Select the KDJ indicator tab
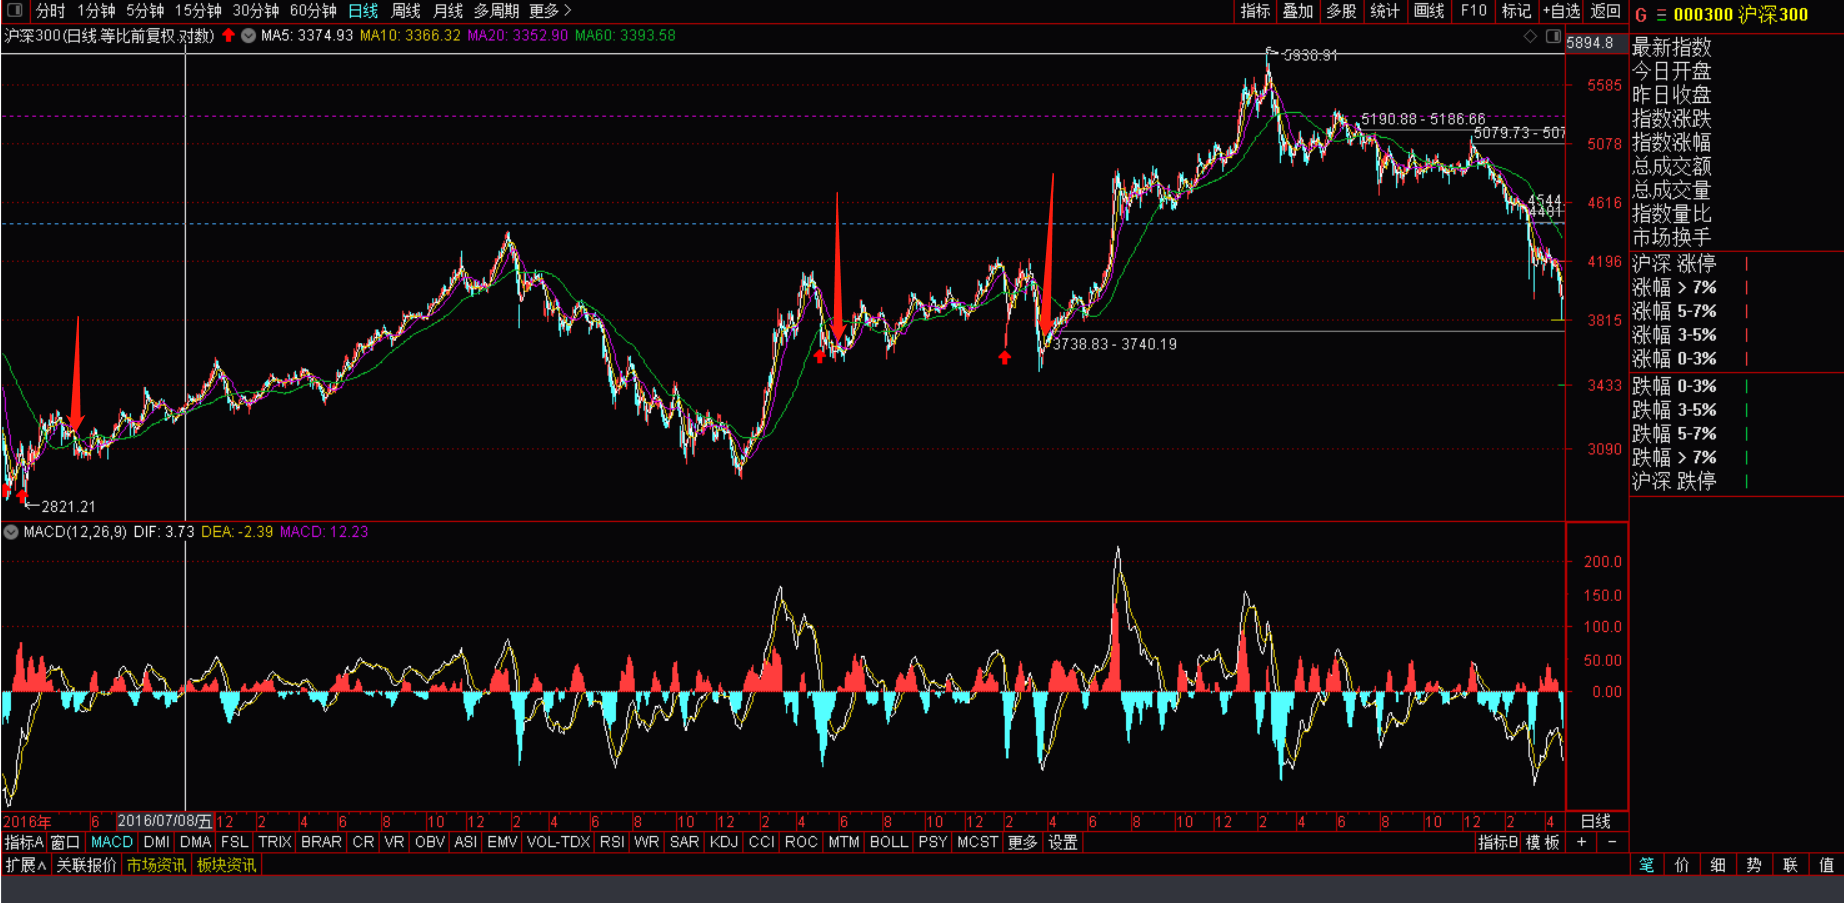The width and height of the screenshot is (1844, 903). (724, 842)
